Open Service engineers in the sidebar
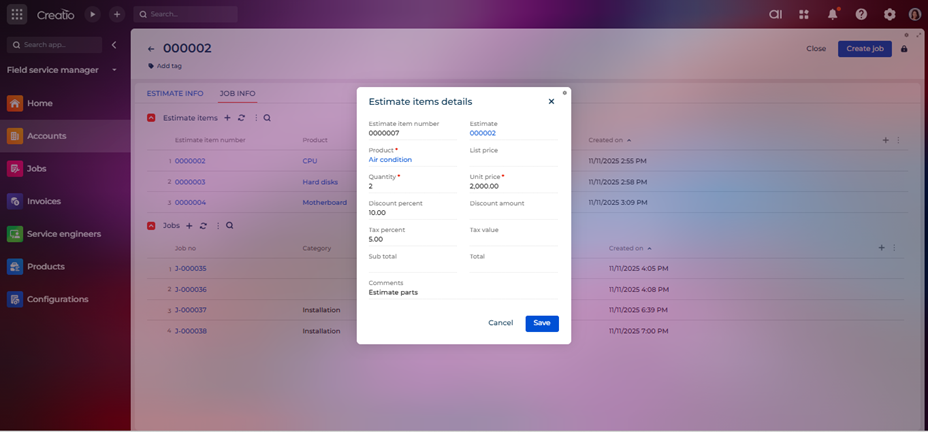 click(x=63, y=234)
